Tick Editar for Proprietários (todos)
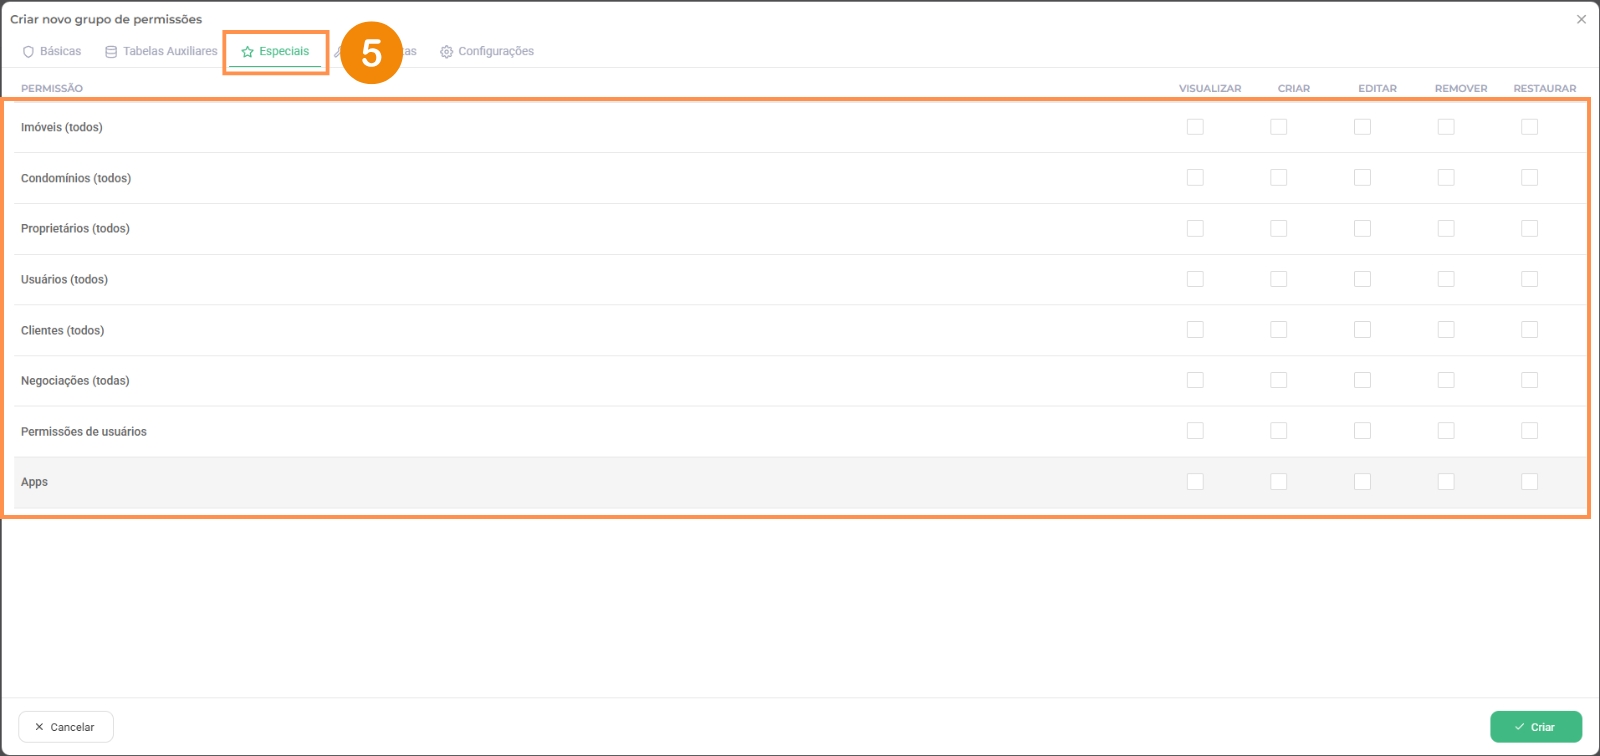 pos(1362,229)
